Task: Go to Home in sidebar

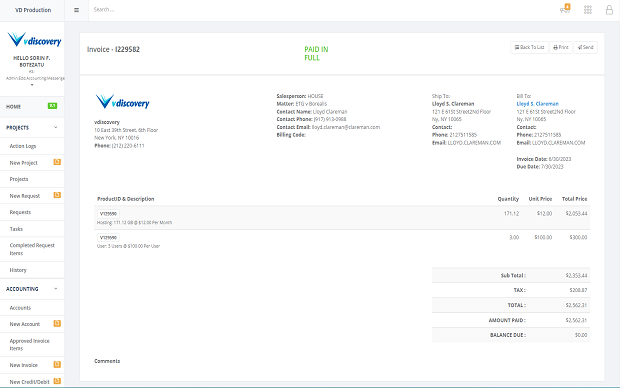Action: pyautogui.click(x=13, y=106)
